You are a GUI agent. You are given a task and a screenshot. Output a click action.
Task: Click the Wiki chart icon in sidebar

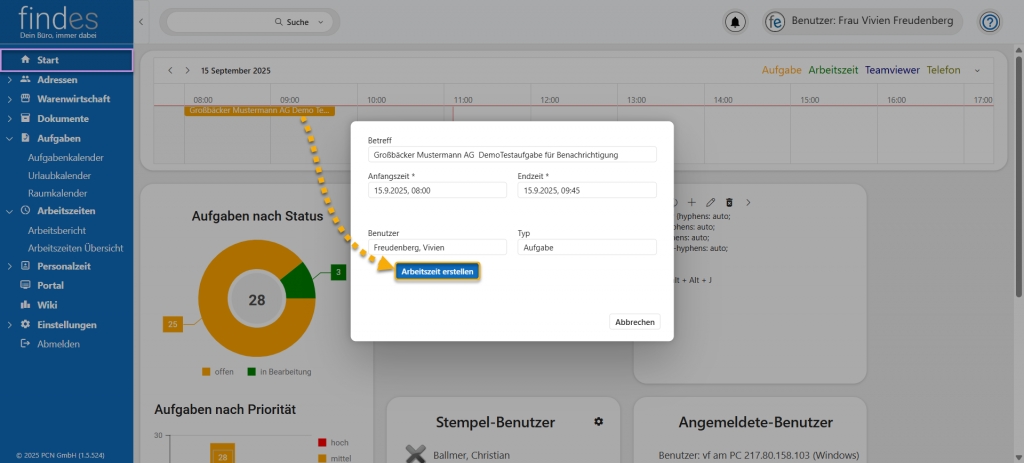pyautogui.click(x=25, y=305)
